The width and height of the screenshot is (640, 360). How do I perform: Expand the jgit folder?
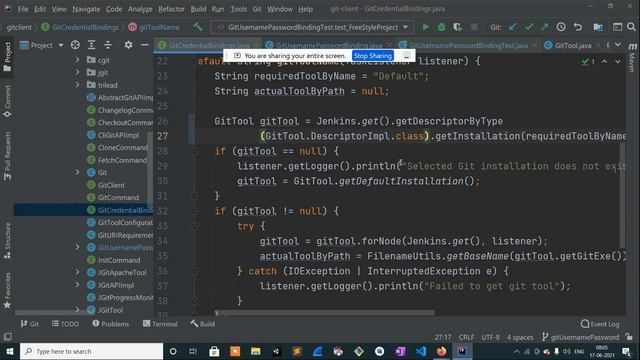[x=77, y=72]
